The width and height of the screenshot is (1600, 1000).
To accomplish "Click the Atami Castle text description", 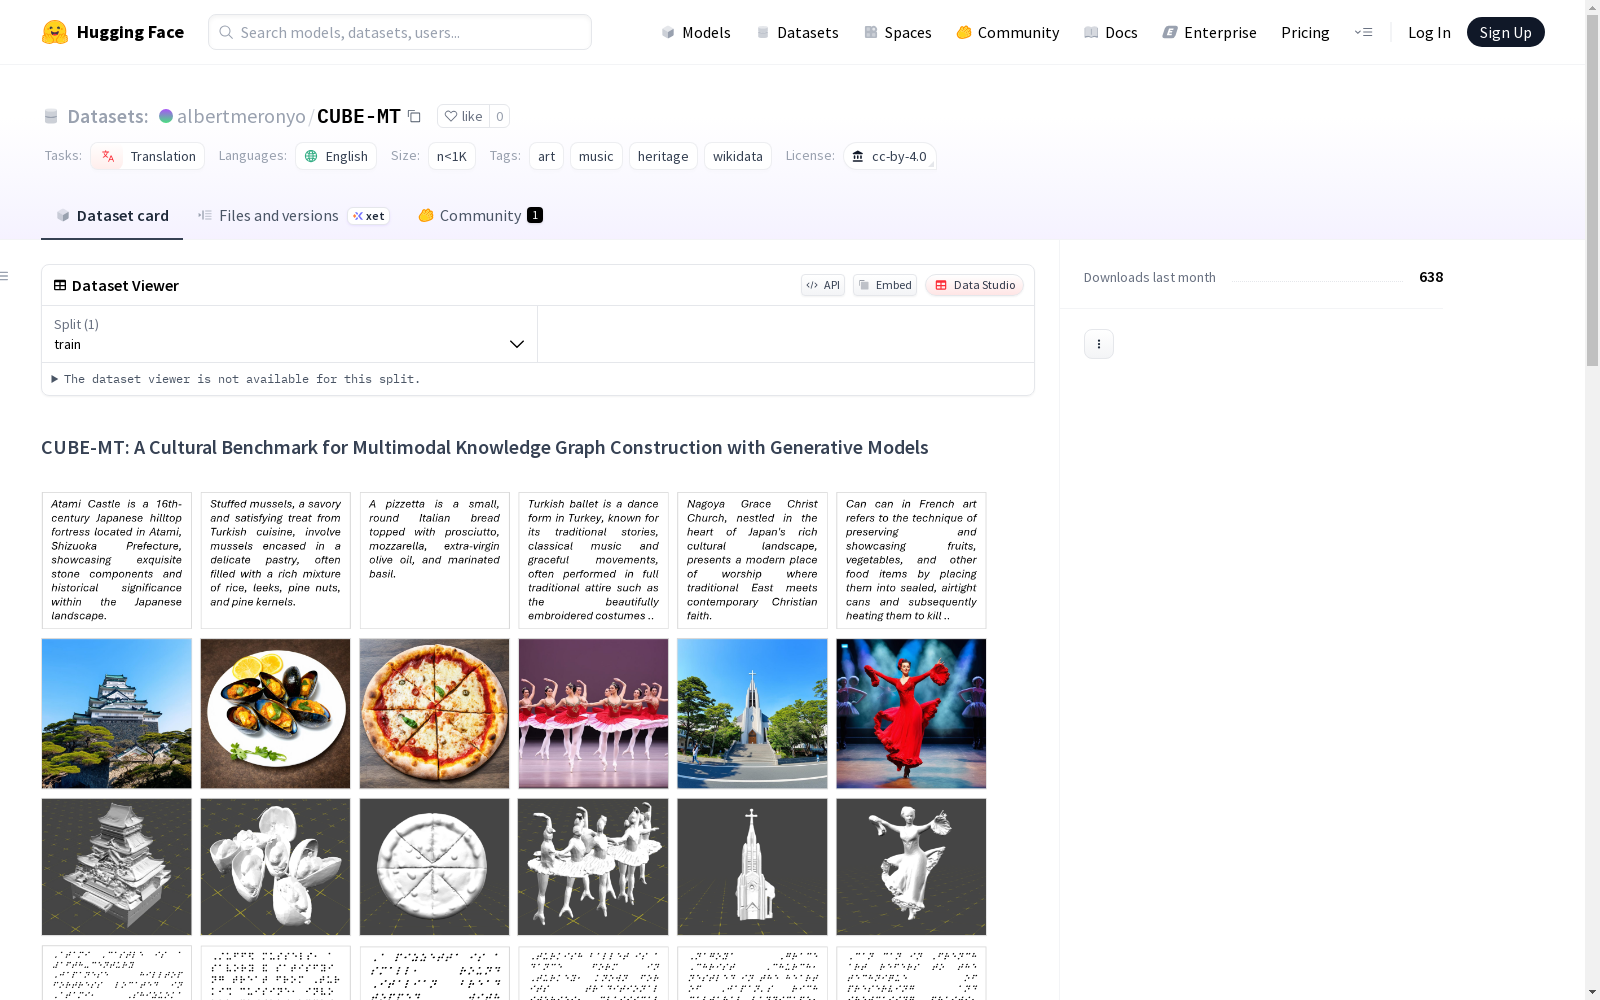I will pos(117,560).
